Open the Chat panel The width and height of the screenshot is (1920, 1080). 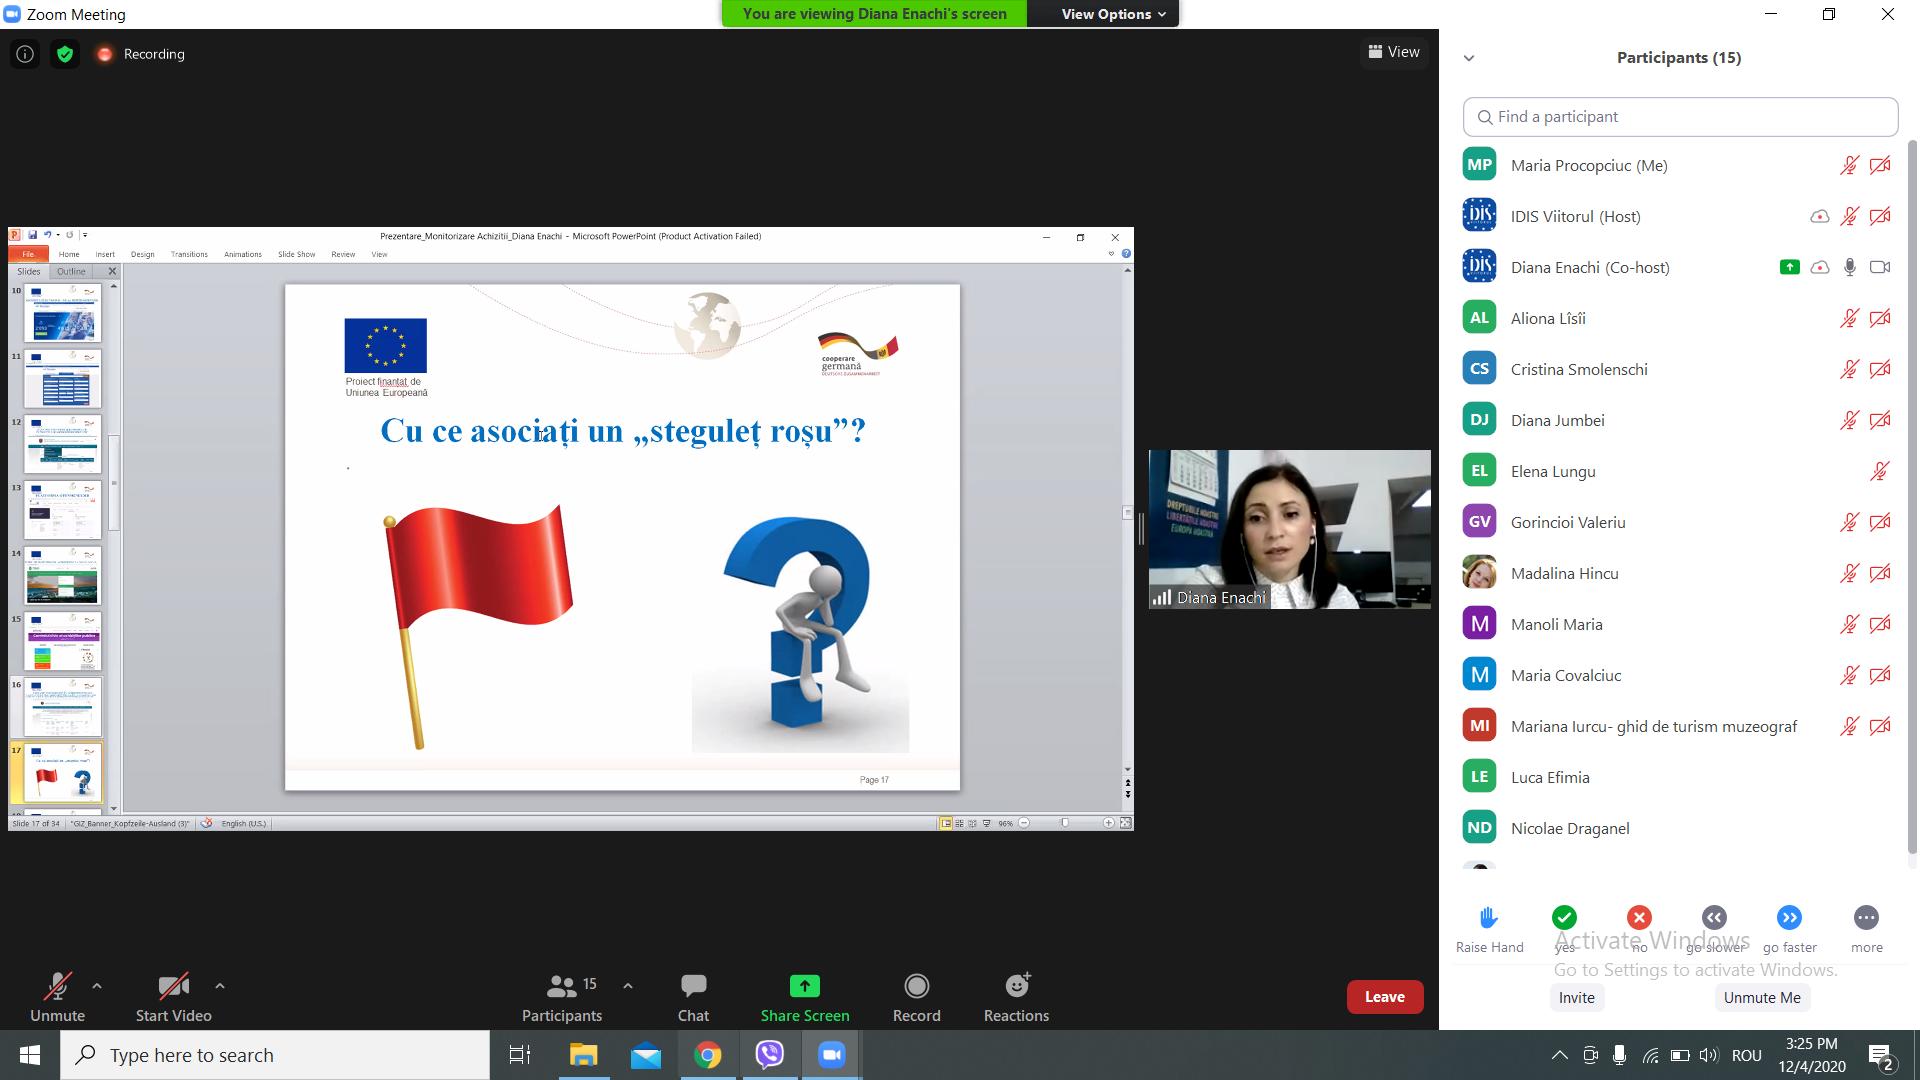click(693, 997)
